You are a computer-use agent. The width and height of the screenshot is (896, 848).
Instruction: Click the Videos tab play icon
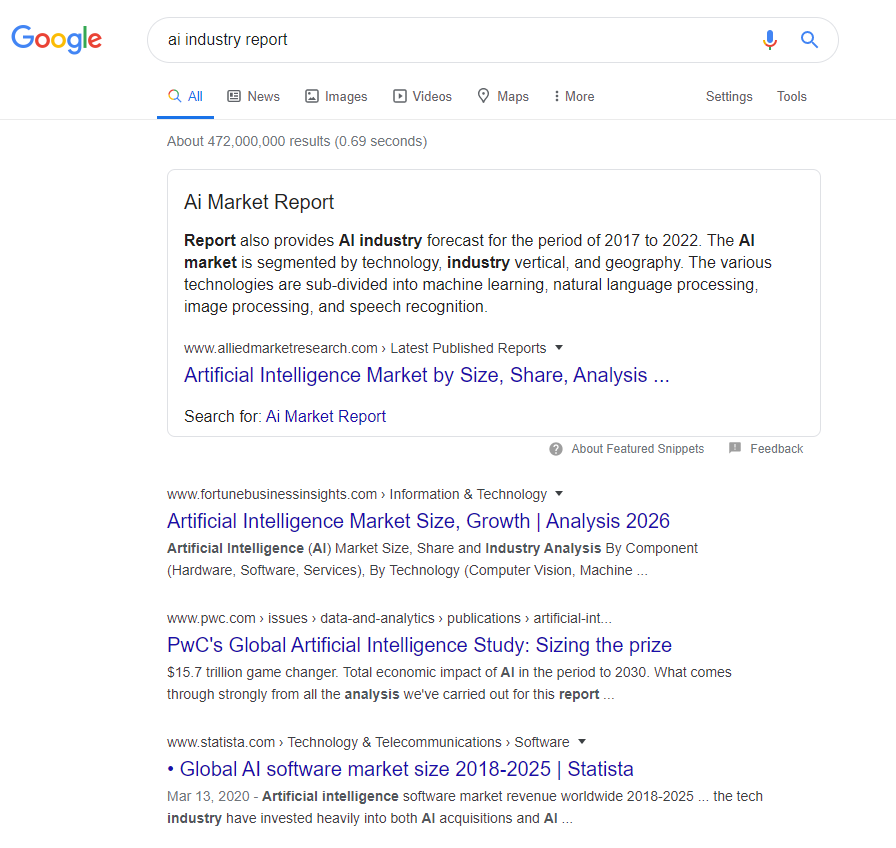pos(399,96)
